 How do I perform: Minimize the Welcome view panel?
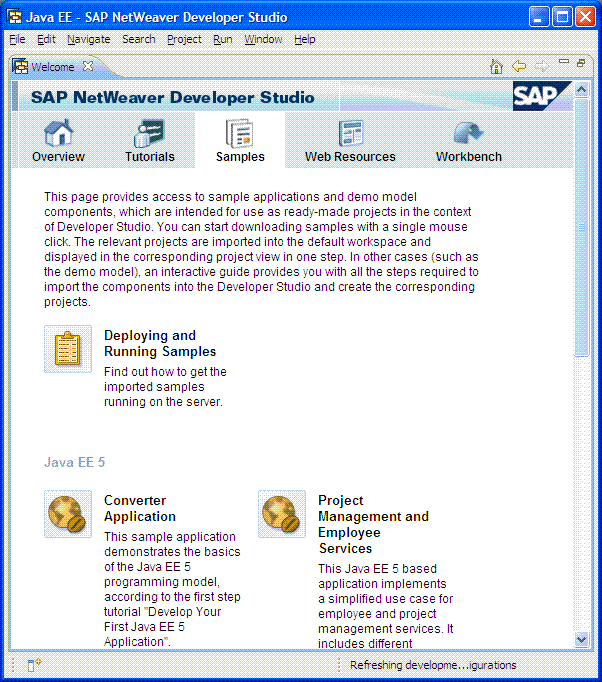565,63
